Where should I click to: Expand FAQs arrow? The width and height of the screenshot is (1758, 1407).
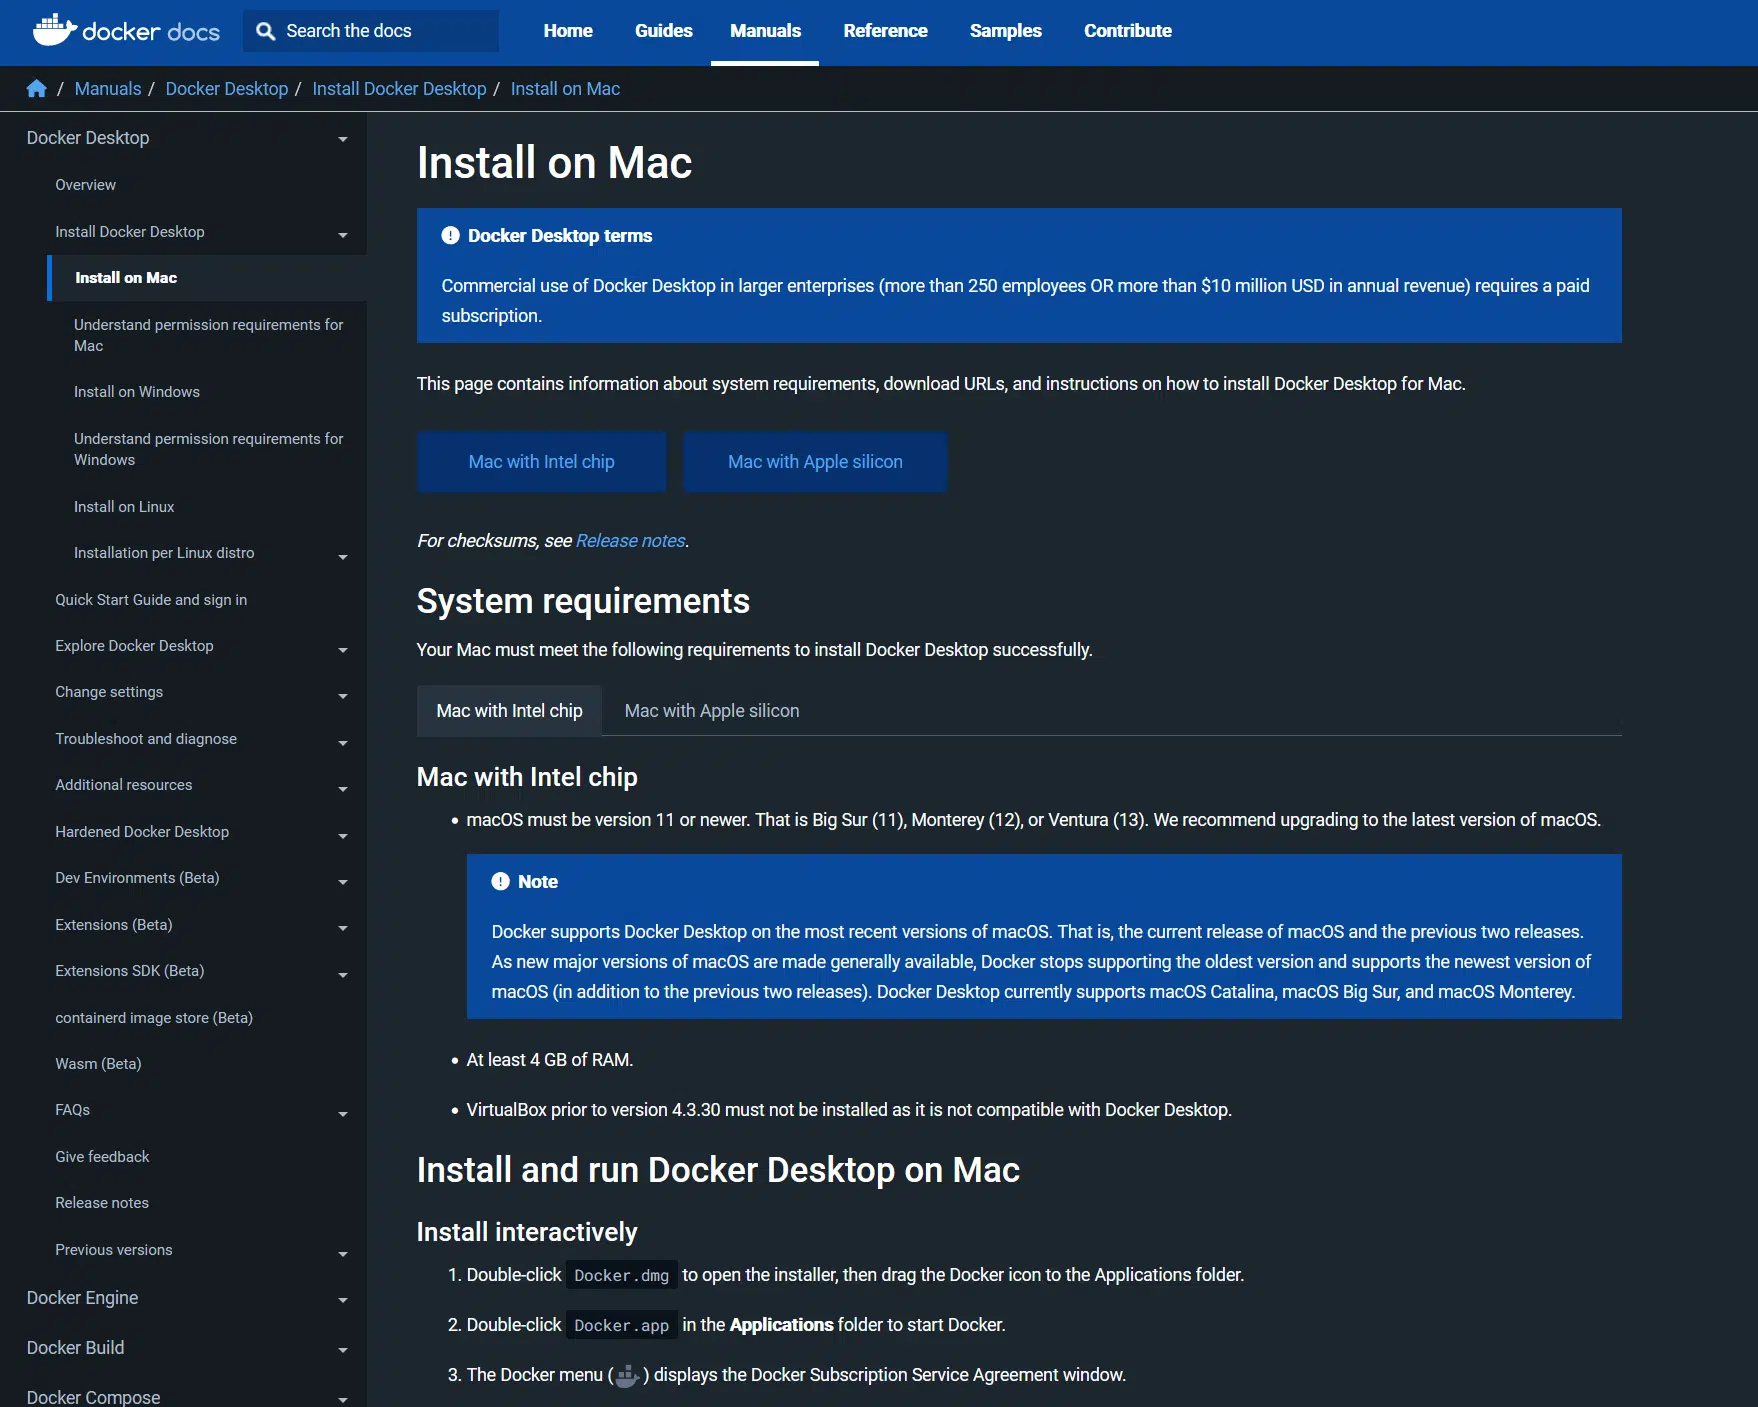343,1114
